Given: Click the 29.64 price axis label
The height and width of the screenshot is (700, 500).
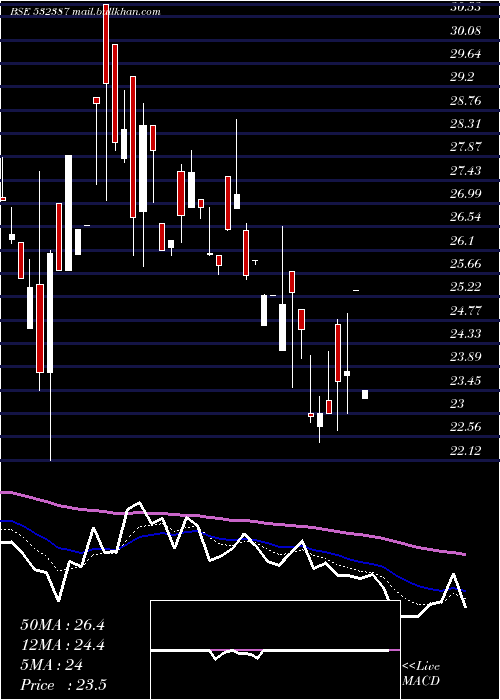Looking at the screenshot, I should pos(466,54).
